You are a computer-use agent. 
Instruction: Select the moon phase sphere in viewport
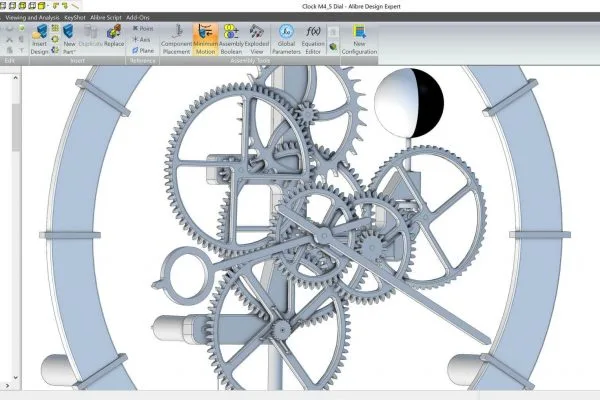tap(409, 103)
